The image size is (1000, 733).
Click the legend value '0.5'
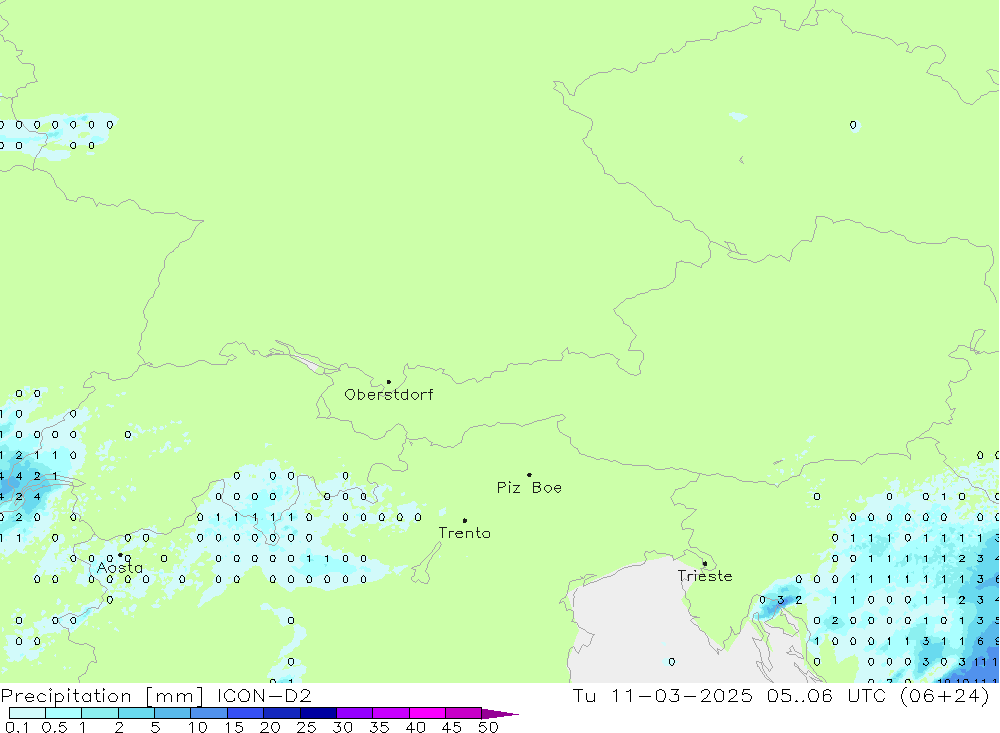[x=54, y=727]
